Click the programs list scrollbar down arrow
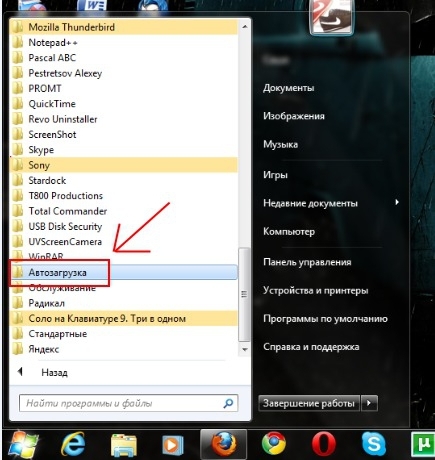Screen dimensions: 435x460 (x=245, y=350)
